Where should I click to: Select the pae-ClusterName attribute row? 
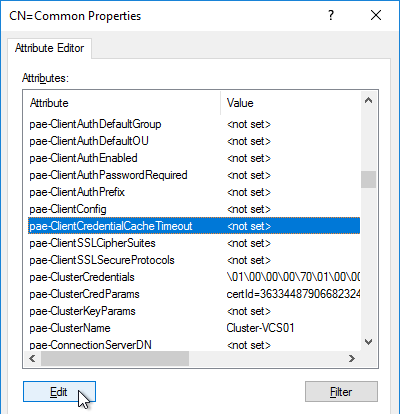(x=194, y=328)
